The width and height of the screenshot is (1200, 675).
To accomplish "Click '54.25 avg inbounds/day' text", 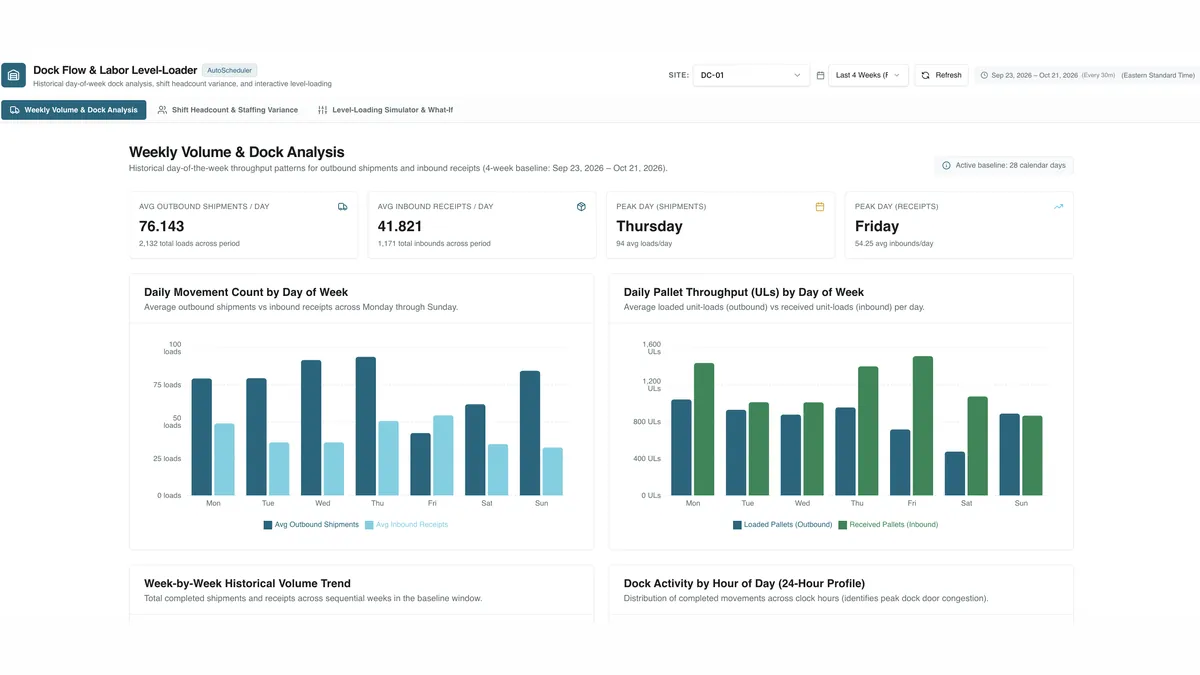I will point(894,243).
